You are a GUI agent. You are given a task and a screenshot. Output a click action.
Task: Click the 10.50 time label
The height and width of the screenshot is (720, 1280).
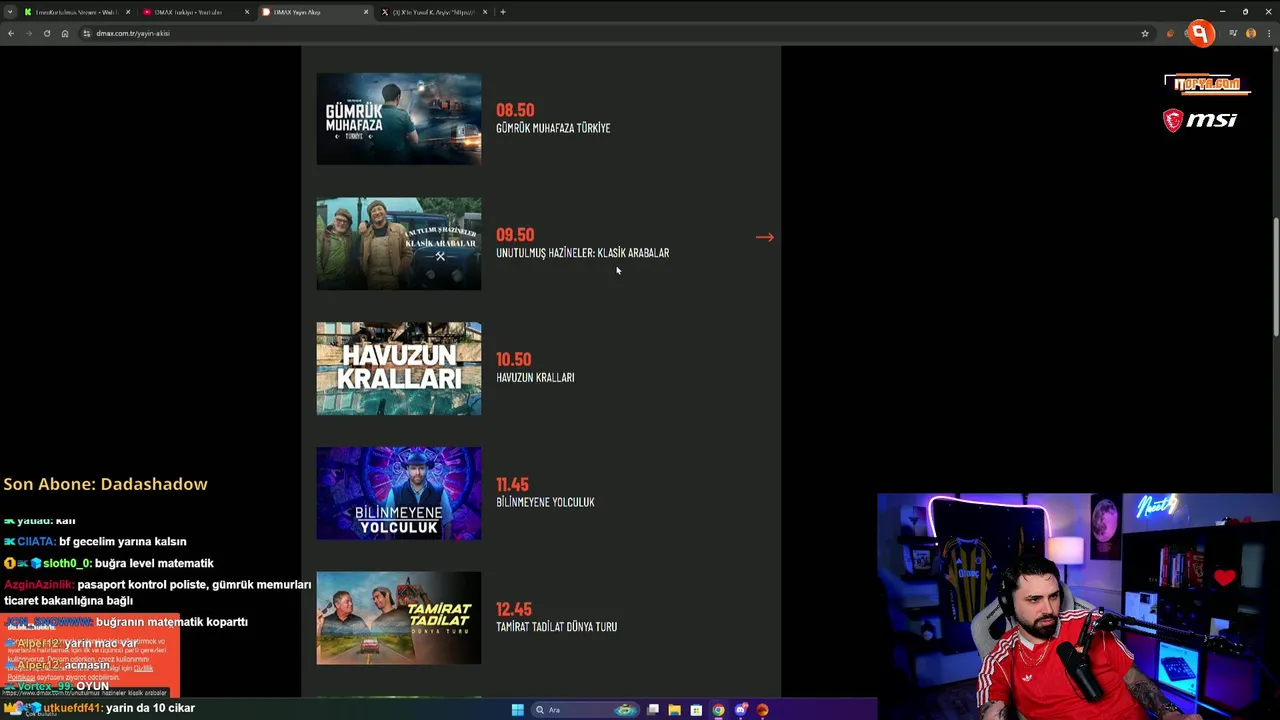pos(514,359)
